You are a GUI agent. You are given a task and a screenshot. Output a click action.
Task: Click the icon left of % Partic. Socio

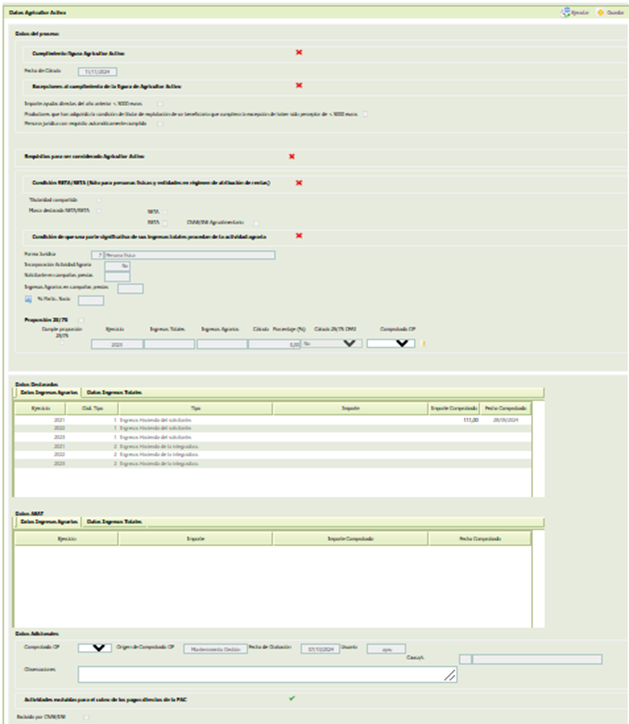click(x=28, y=299)
